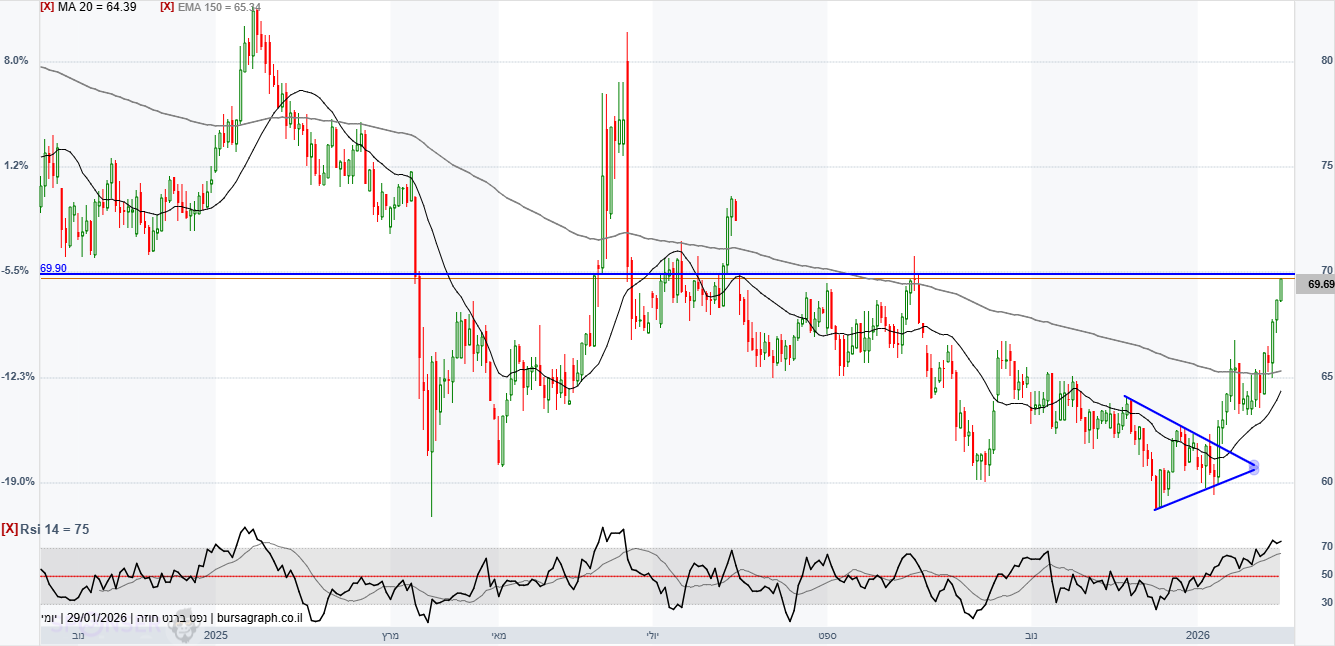
Task: Remove the EMA 150 indicator via its X
Action: [167, 7]
